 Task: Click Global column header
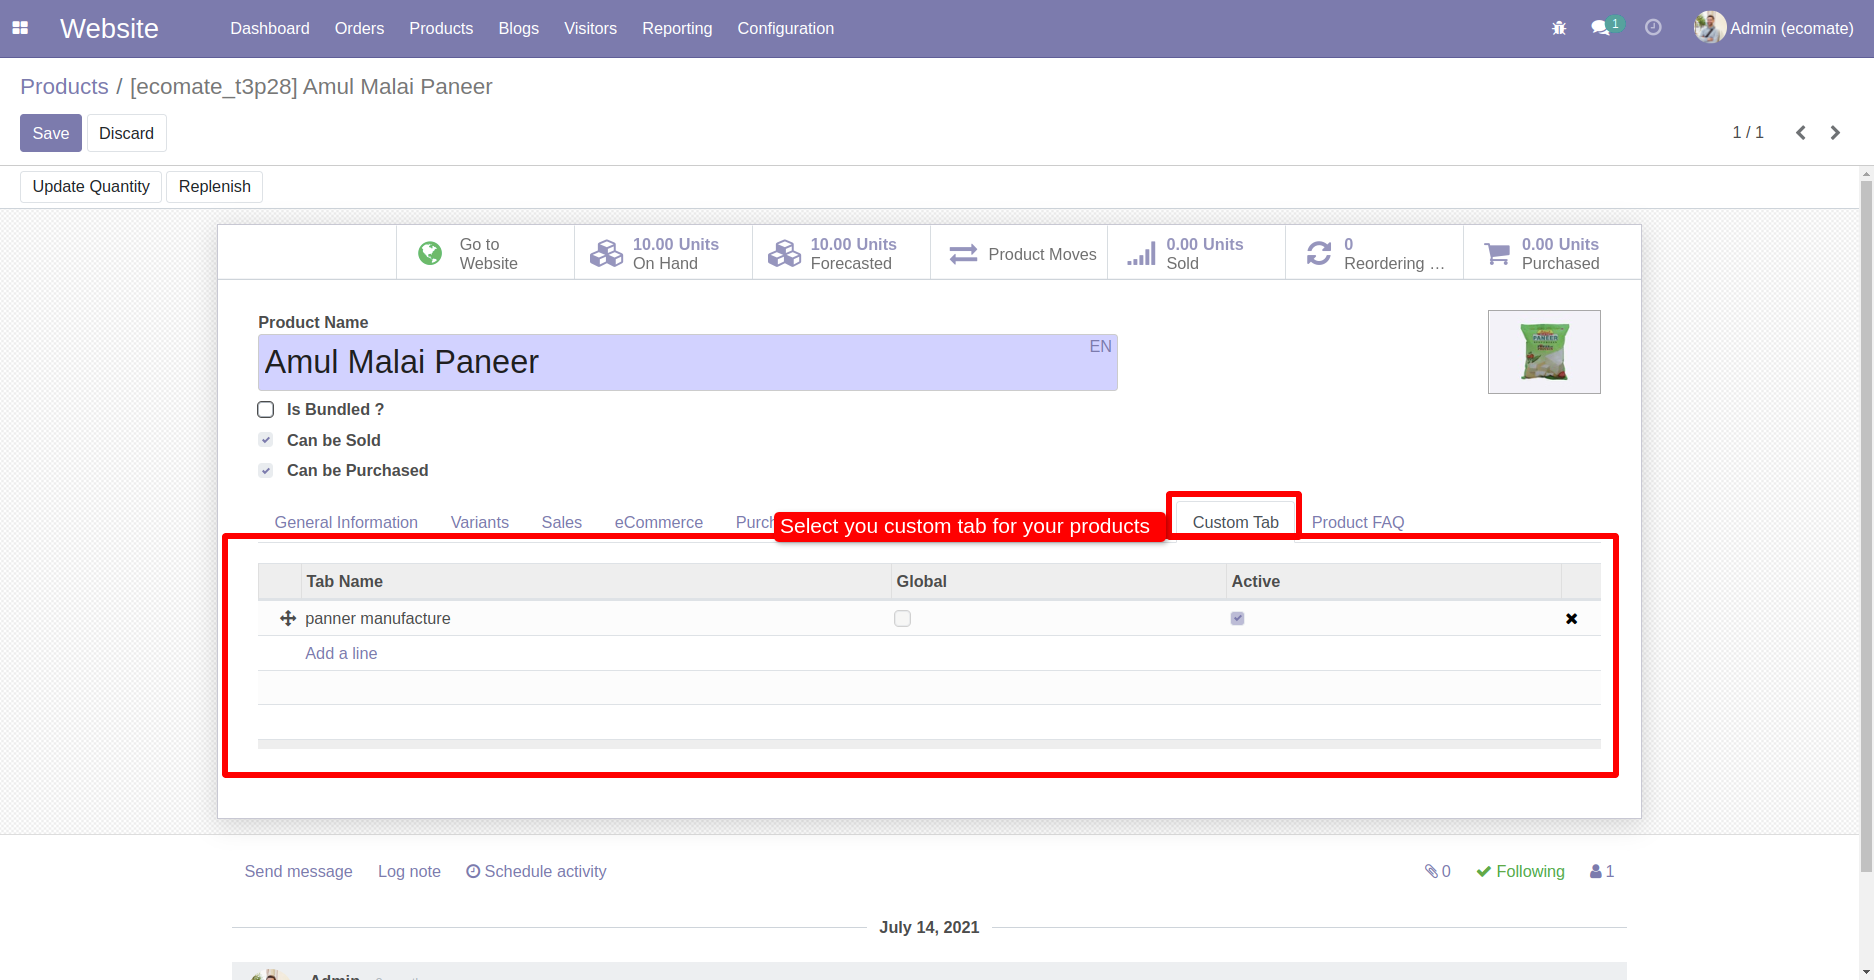click(1059, 582)
